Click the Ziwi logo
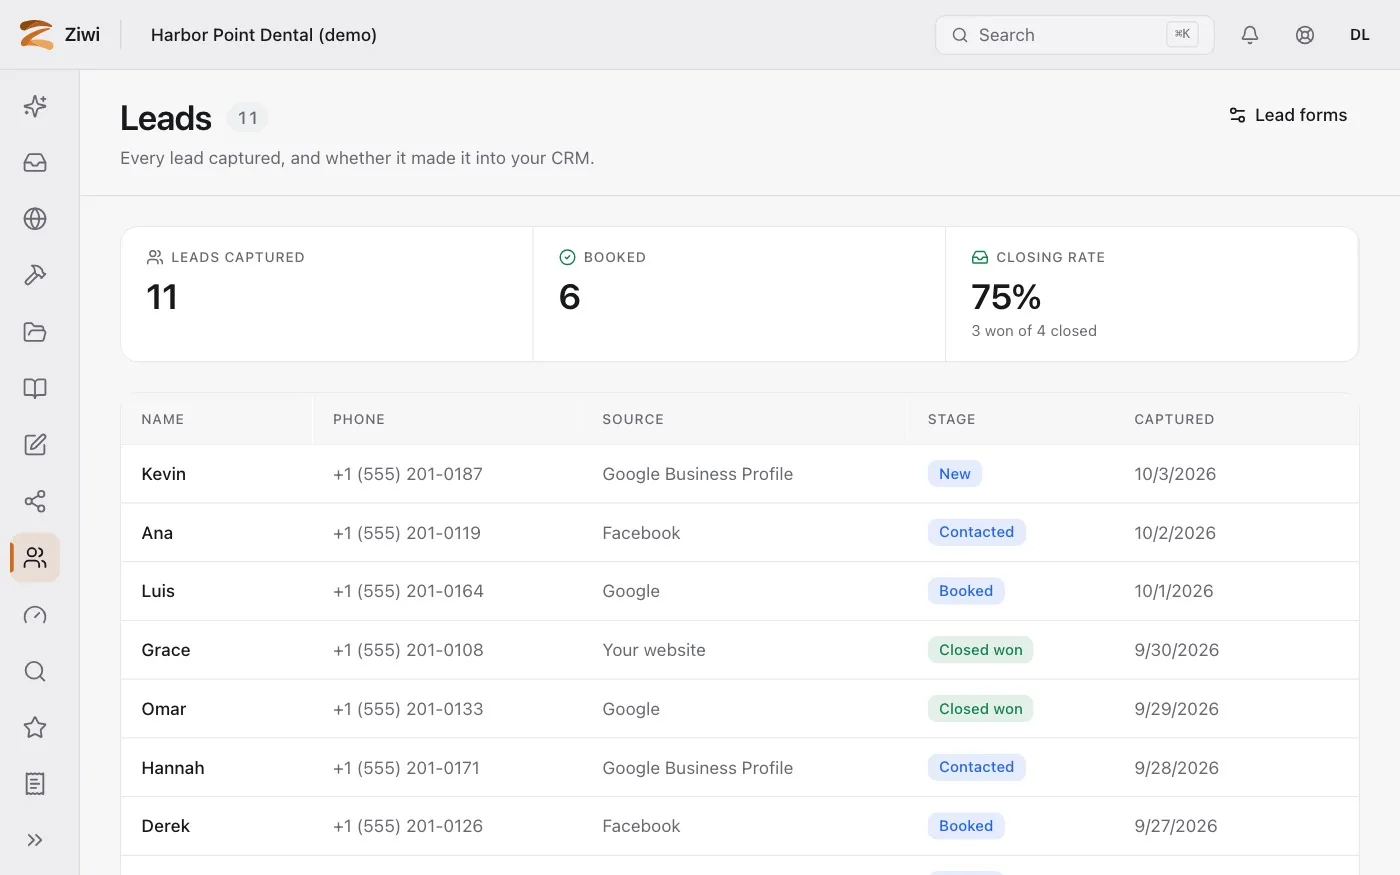The width and height of the screenshot is (1400, 875). pos(60,35)
